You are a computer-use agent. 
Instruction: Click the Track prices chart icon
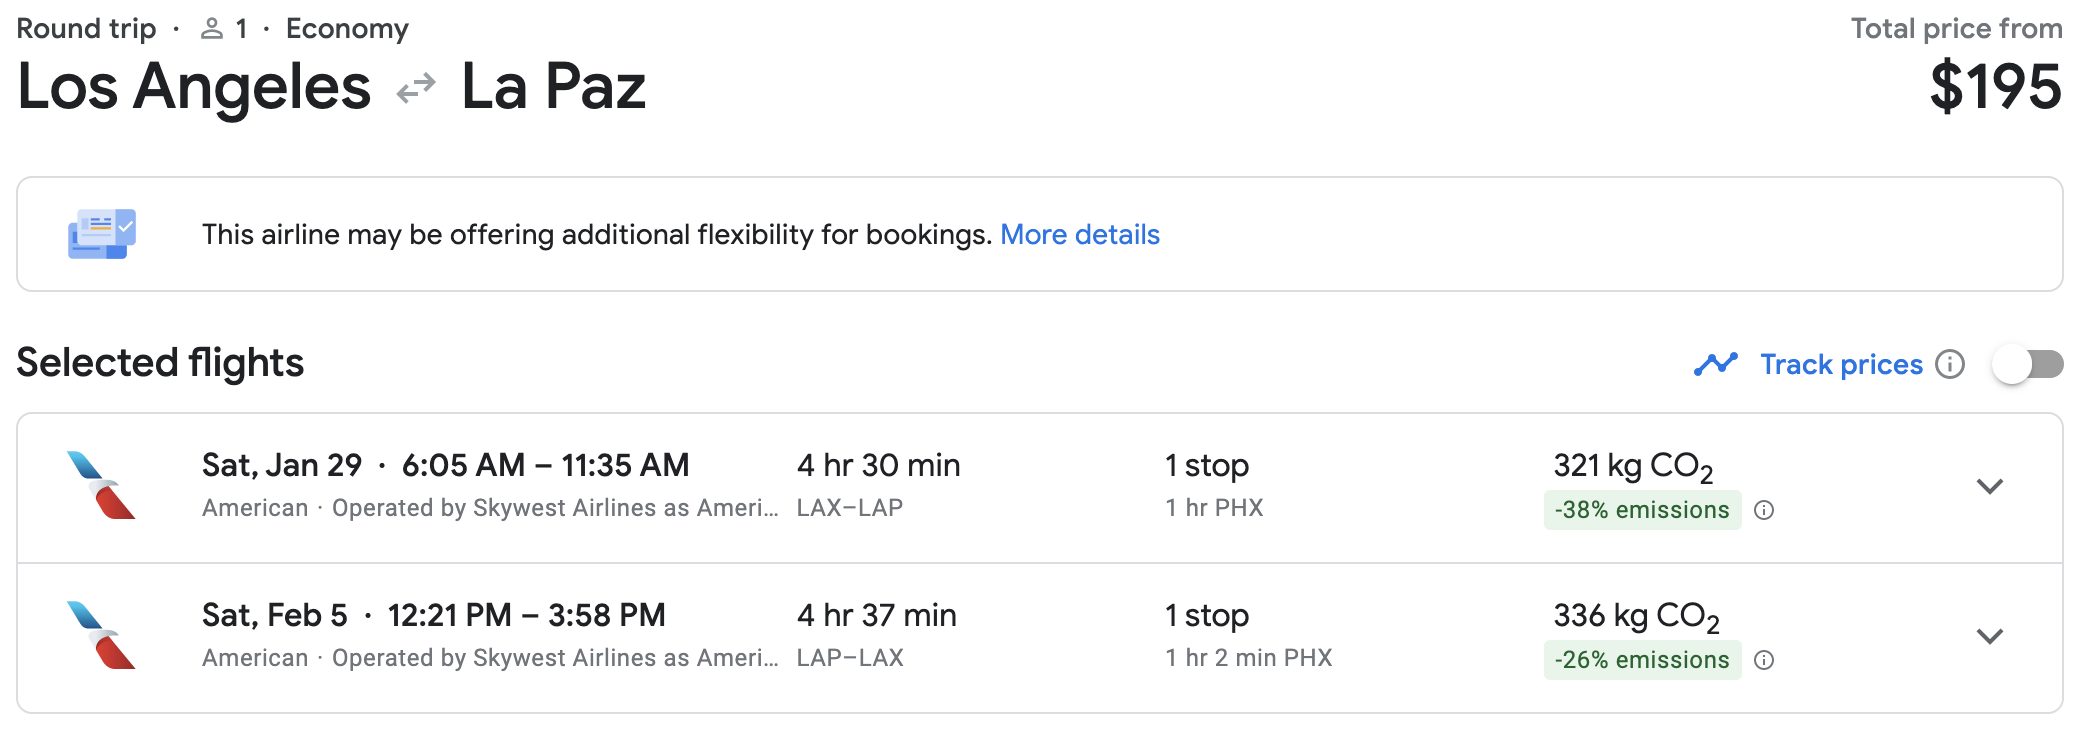pos(1717,364)
